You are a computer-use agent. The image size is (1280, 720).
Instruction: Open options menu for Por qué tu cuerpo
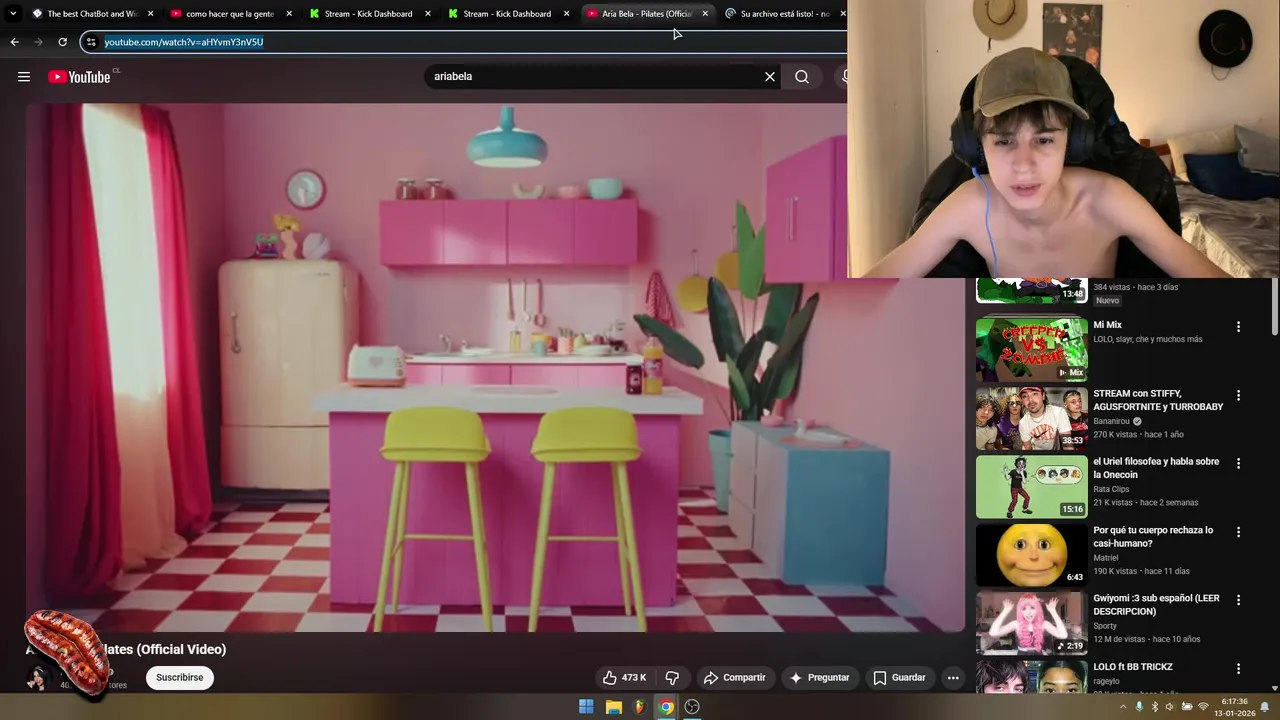pyautogui.click(x=1238, y=532)
